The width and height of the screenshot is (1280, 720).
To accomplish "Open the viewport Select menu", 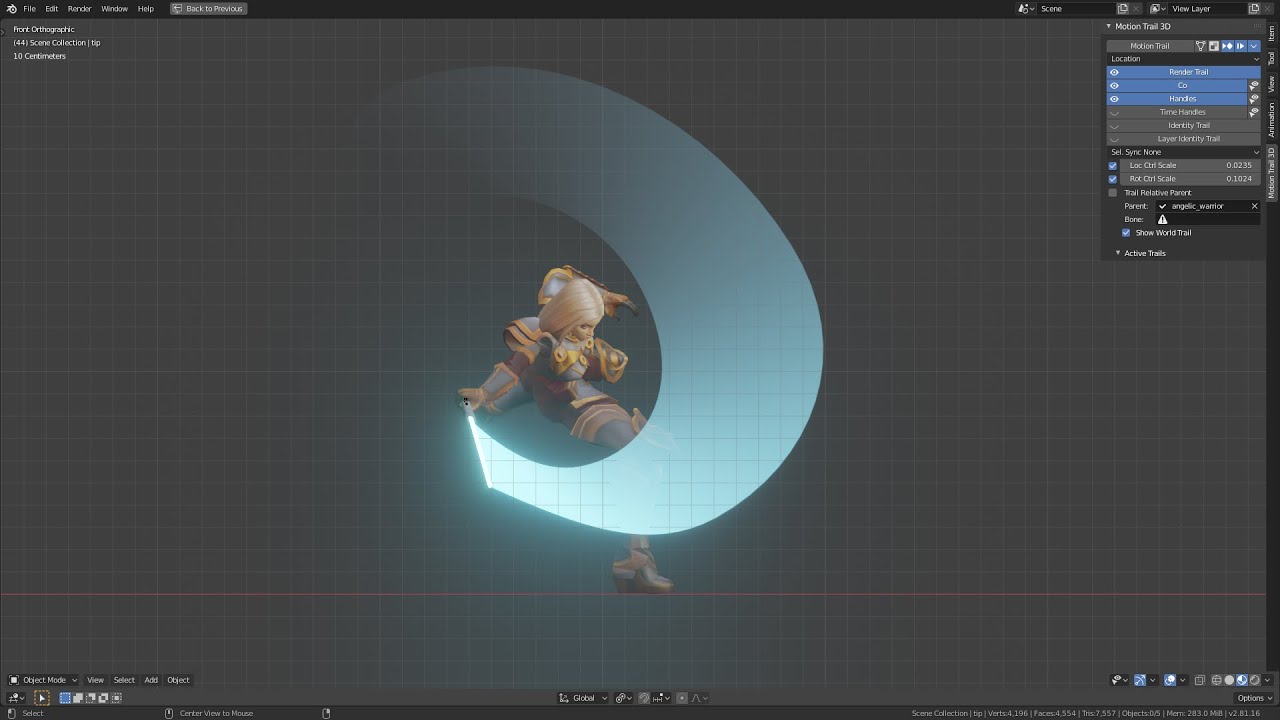I will [124, 680].
